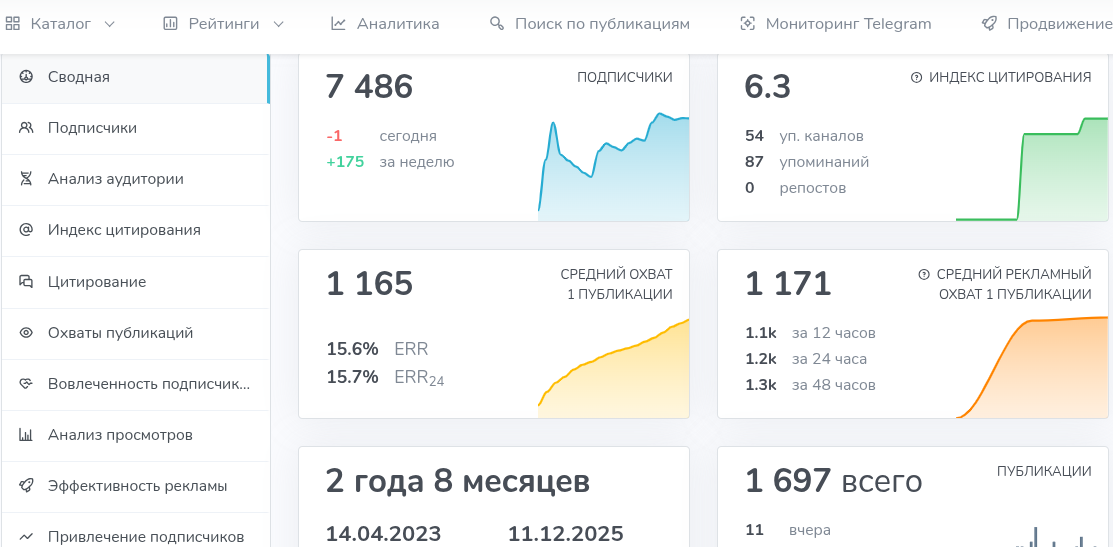The width and height of the screenshot is (1113, 547).
Task: Open Вовлеченность подписчиков sidebar section
Action: pos(148,384)
